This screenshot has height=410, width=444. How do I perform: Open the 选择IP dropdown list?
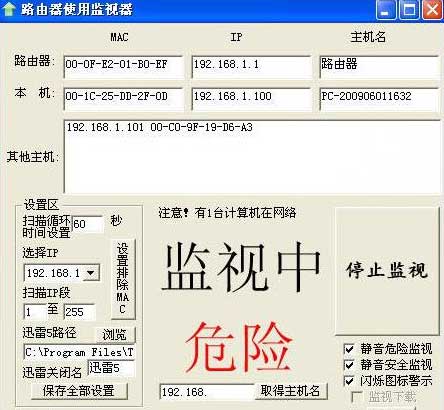tap(91, 273)
